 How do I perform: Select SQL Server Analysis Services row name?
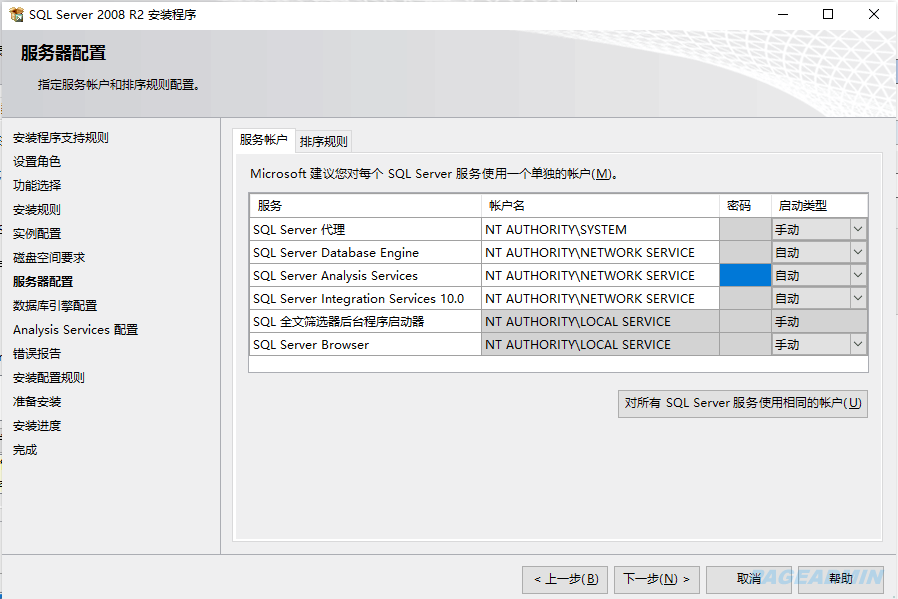coord(365,275)
